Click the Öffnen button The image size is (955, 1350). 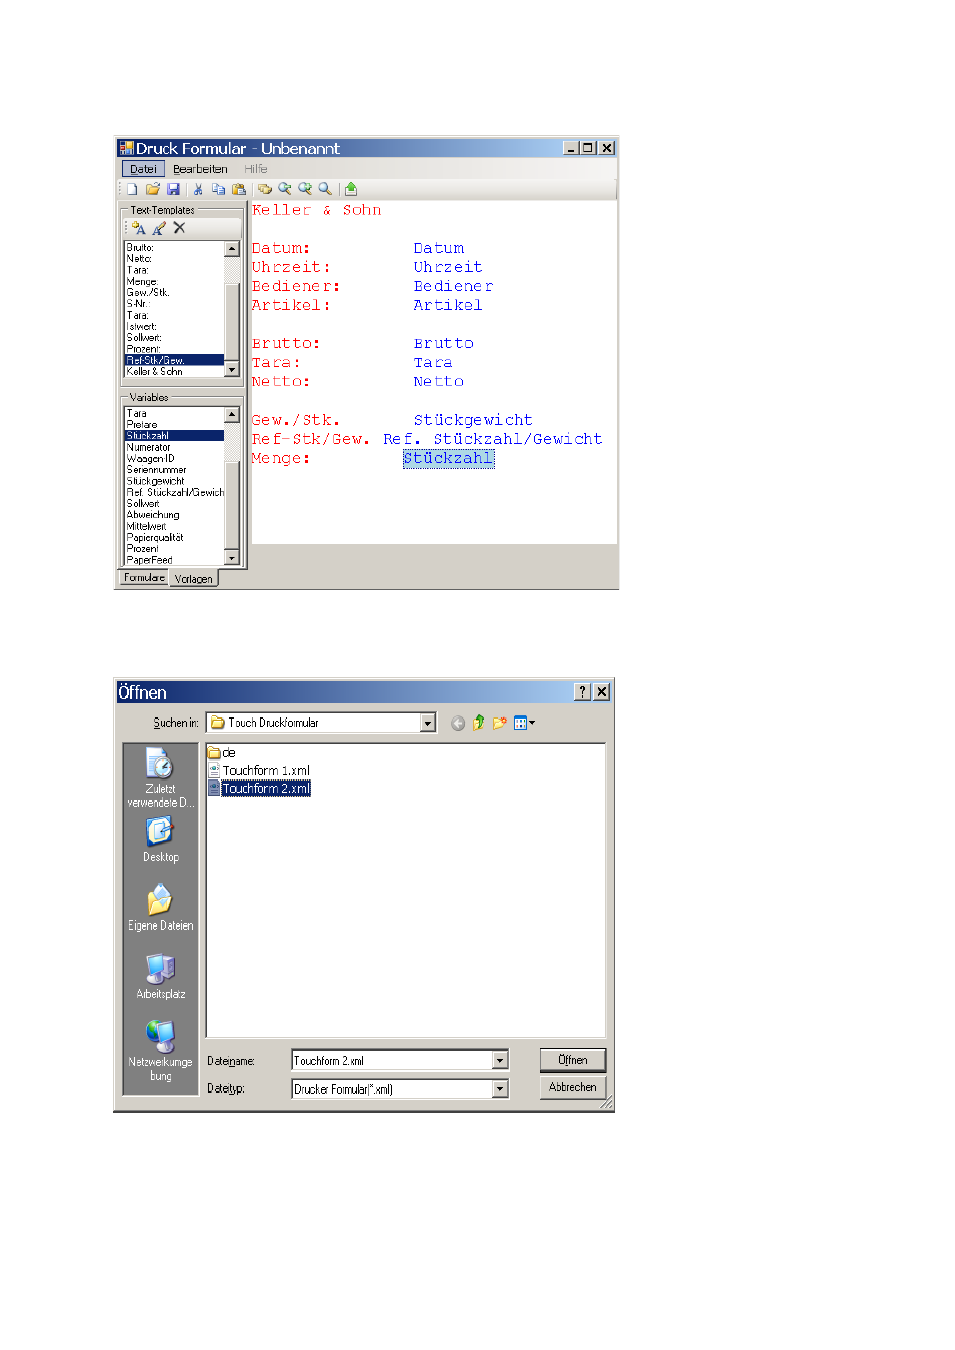point(573,1060)
